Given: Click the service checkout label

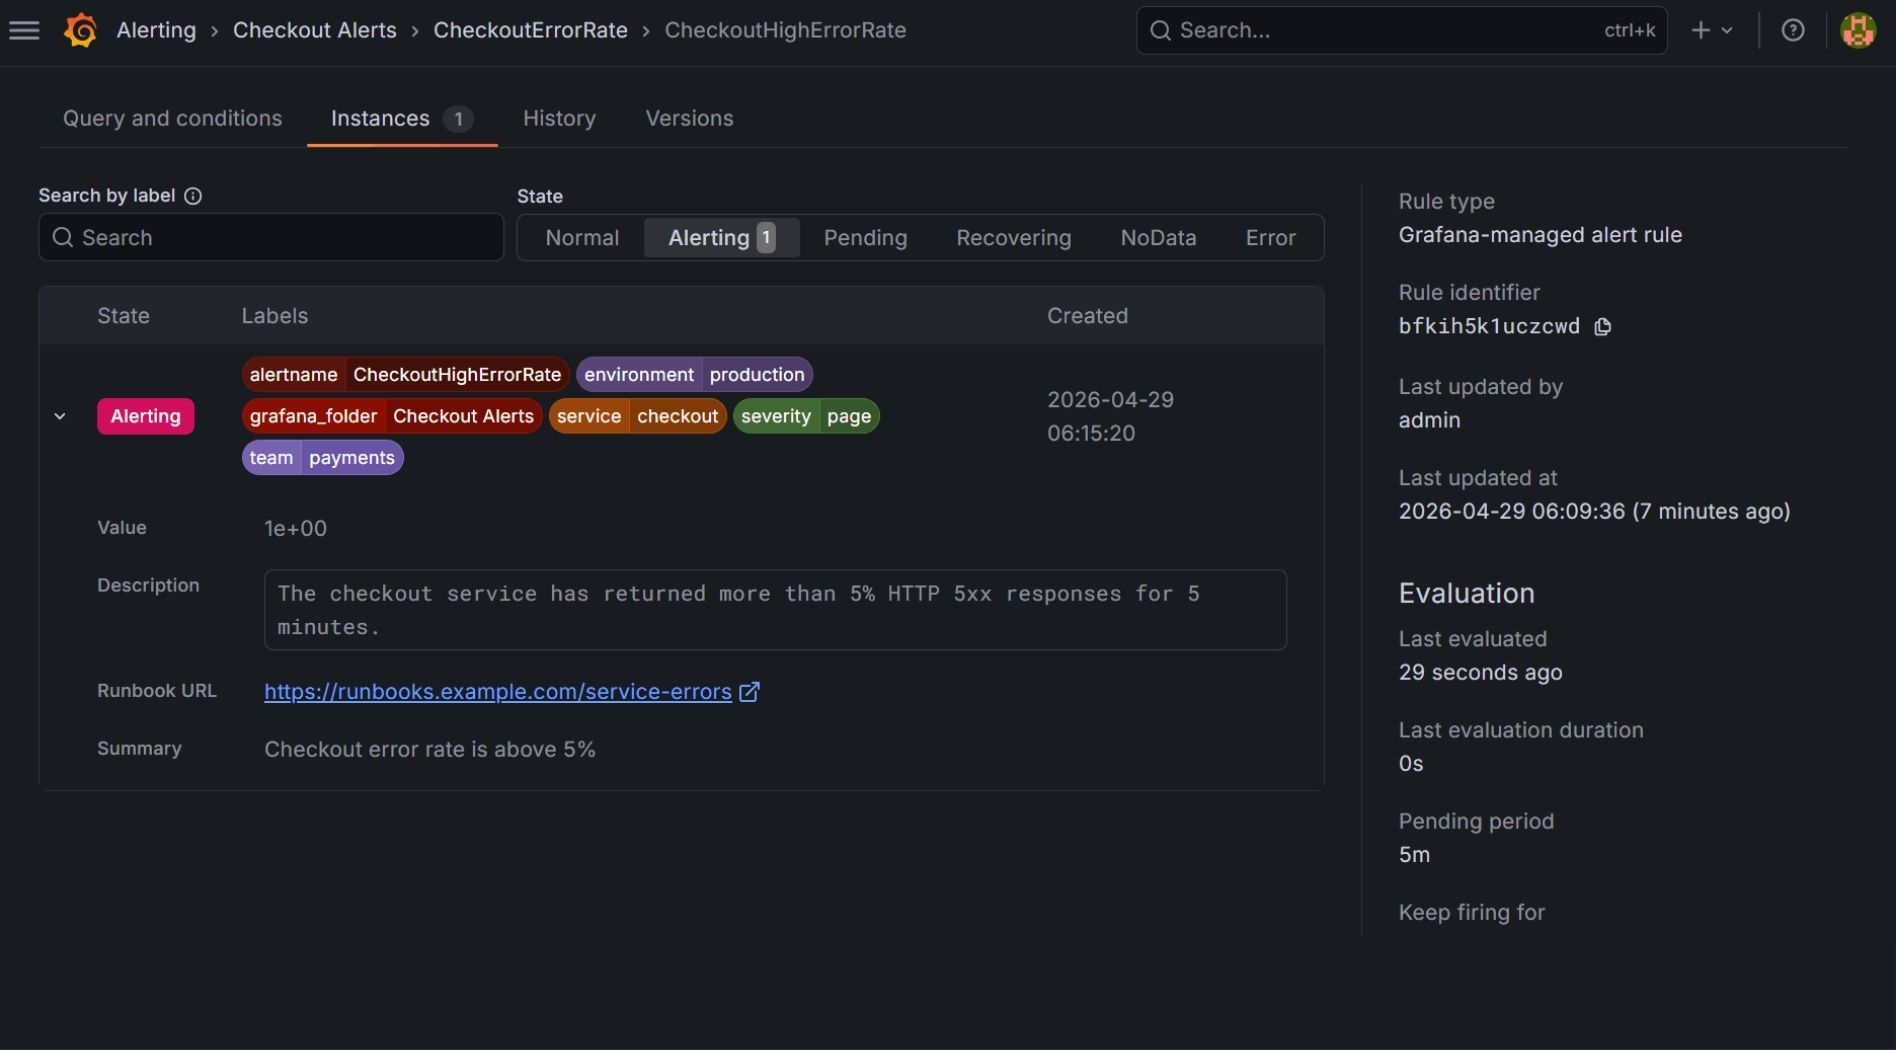Looking at the screenshot, I should 637,417.
